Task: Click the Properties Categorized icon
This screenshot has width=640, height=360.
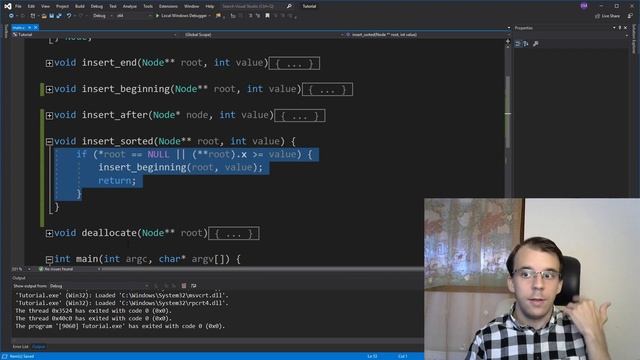Action: coord(518,44)
